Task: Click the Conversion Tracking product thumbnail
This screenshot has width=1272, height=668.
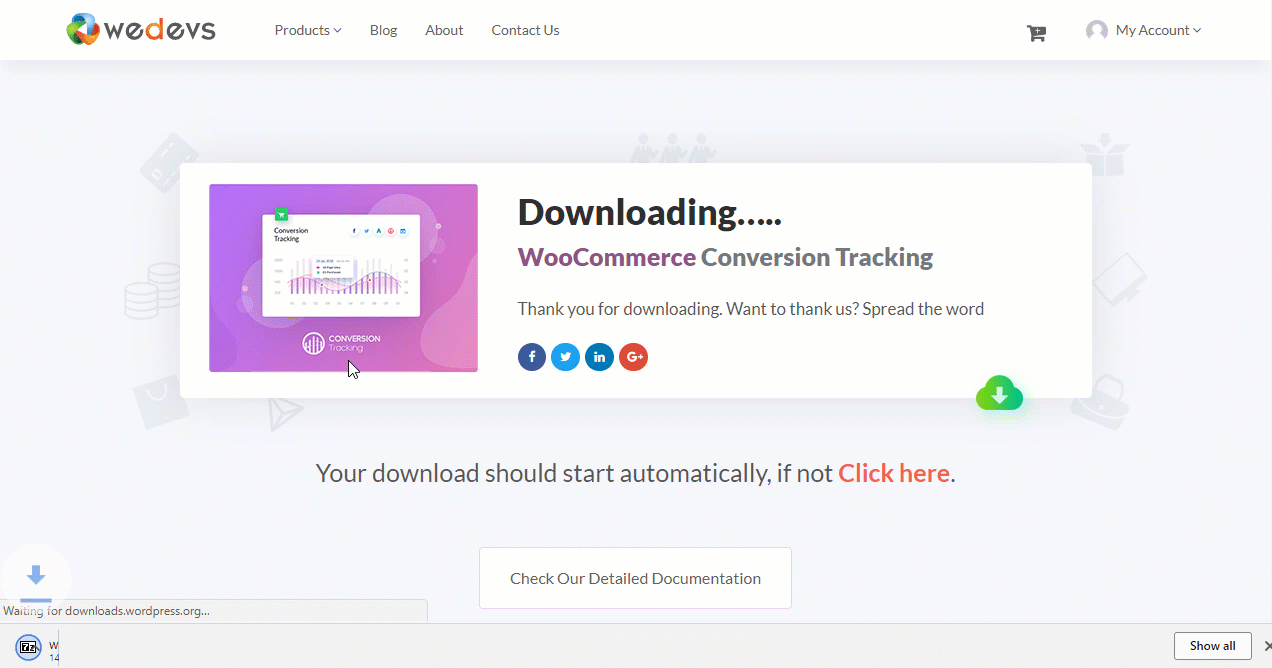Action: (343, 278)
